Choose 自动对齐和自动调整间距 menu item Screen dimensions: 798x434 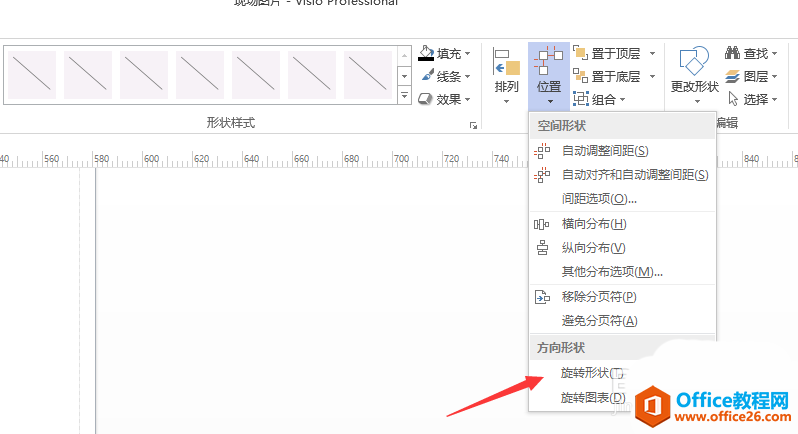(x=622, y=175)
